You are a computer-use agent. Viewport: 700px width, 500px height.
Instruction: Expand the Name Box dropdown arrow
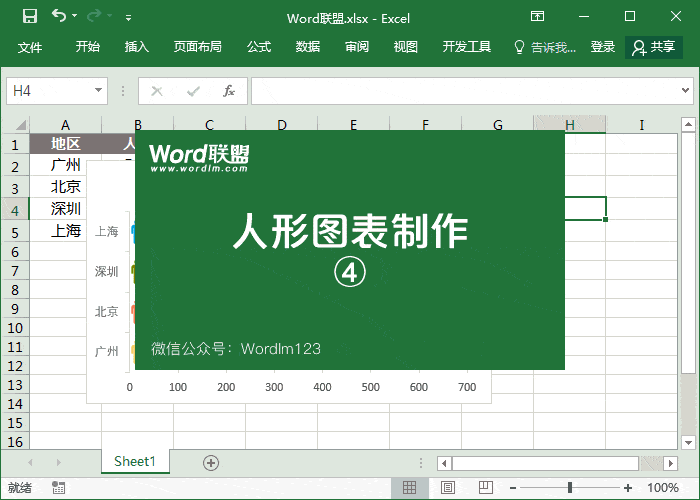(99, 91)
